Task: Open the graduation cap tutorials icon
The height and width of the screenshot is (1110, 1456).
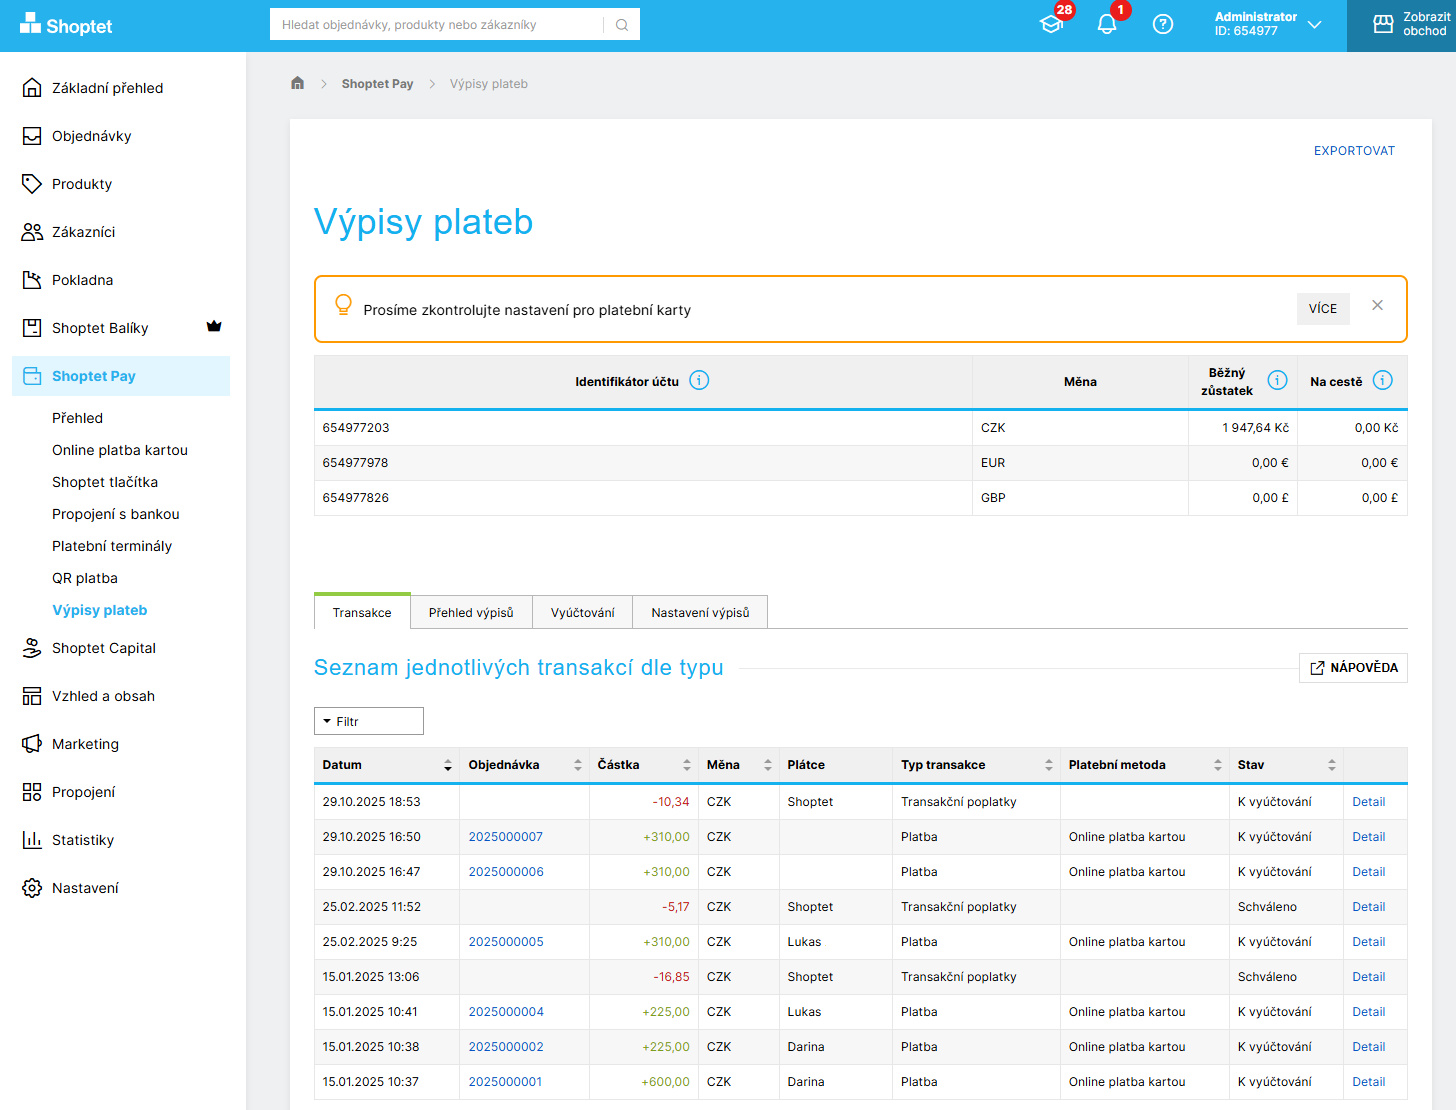Action: point(1051,25)
